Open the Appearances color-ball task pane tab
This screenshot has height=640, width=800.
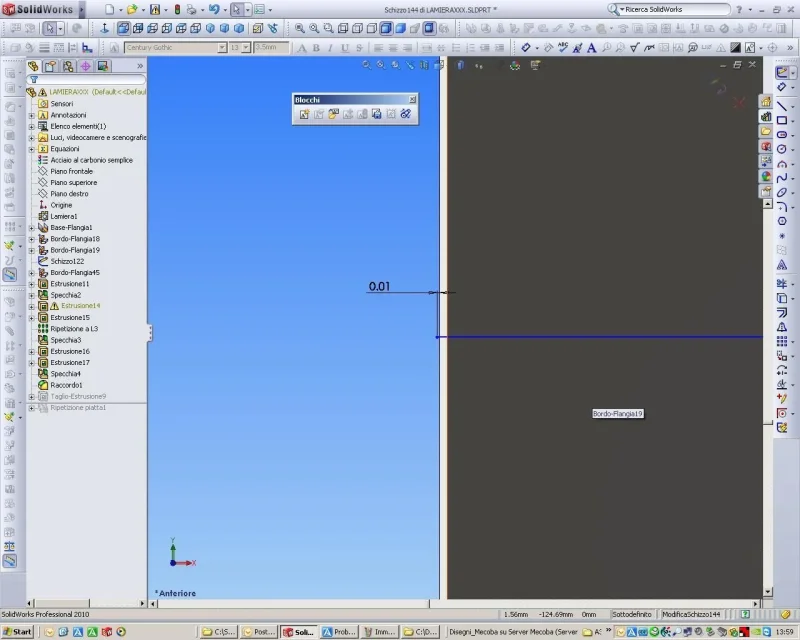(766, 177)
